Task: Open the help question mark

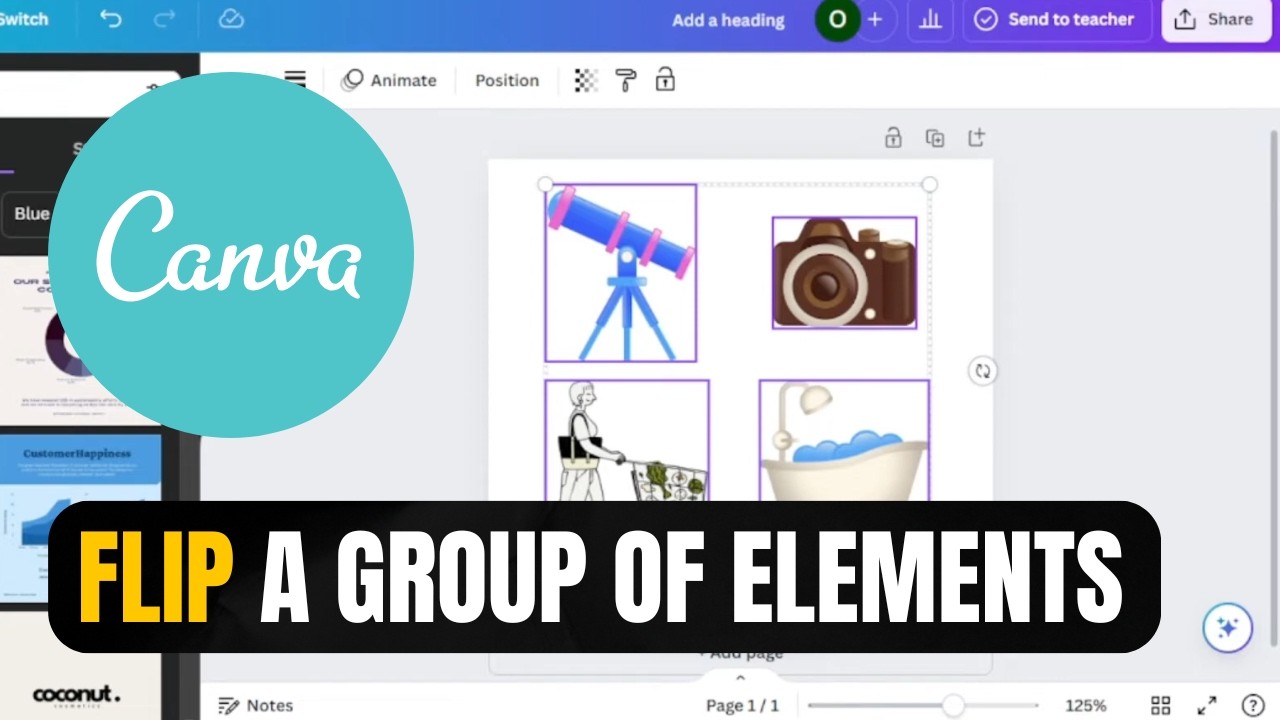Action: [1252, 705]
